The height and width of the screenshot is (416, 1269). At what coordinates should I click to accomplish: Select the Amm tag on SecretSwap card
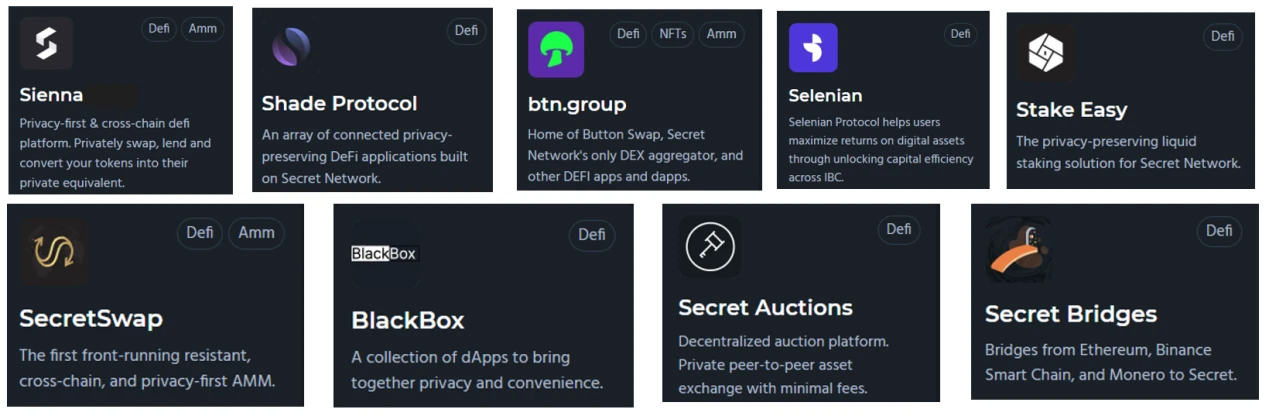click(257, 233)
